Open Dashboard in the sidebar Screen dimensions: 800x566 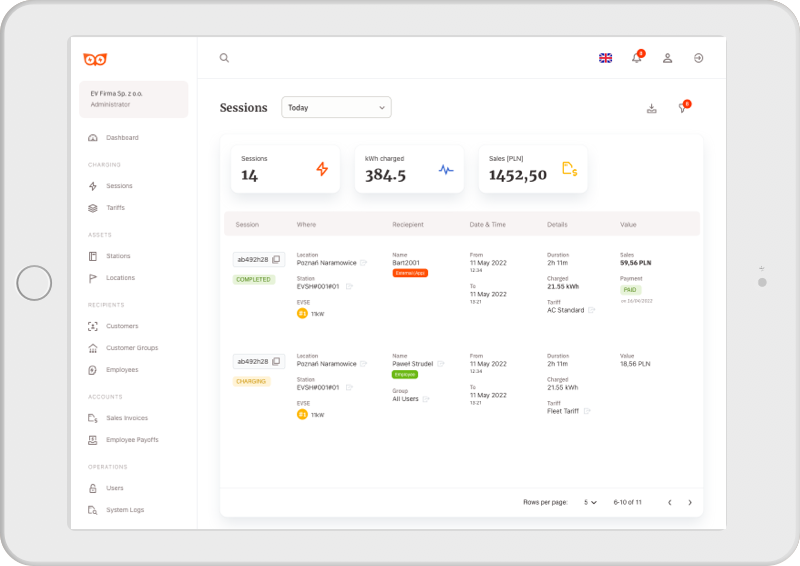click(122, 138)
